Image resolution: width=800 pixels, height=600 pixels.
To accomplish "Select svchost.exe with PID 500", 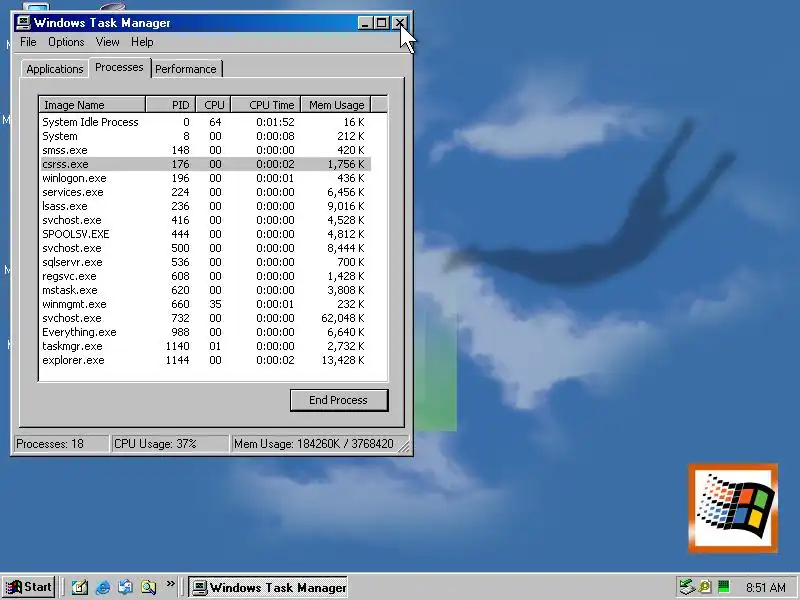I will pyautogui.click(x=206, y=248).
